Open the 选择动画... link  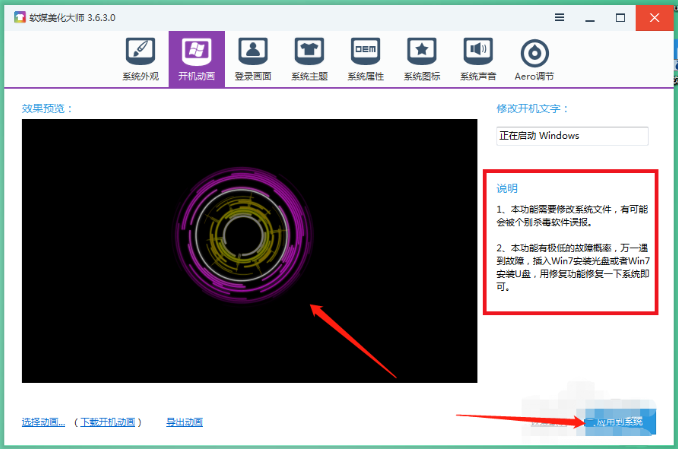[43, 422]
